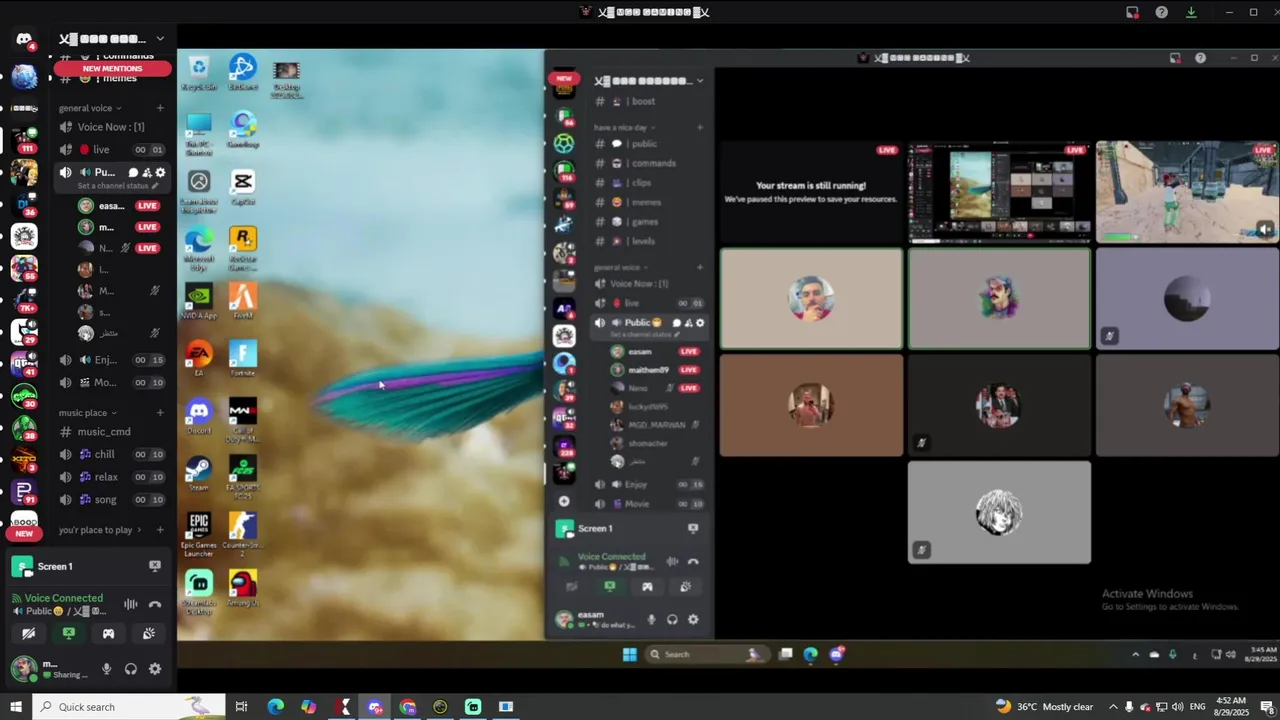
Task: Open the server with 36 badge
Action: [24, 205]
